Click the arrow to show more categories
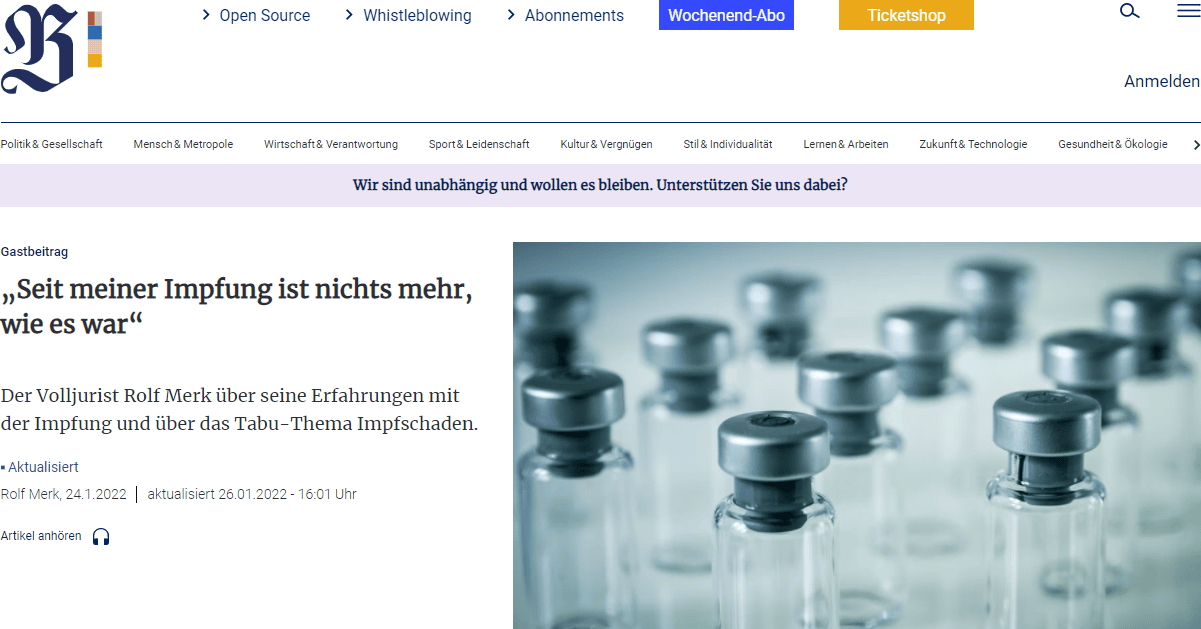 click(x=1196, y=145)
